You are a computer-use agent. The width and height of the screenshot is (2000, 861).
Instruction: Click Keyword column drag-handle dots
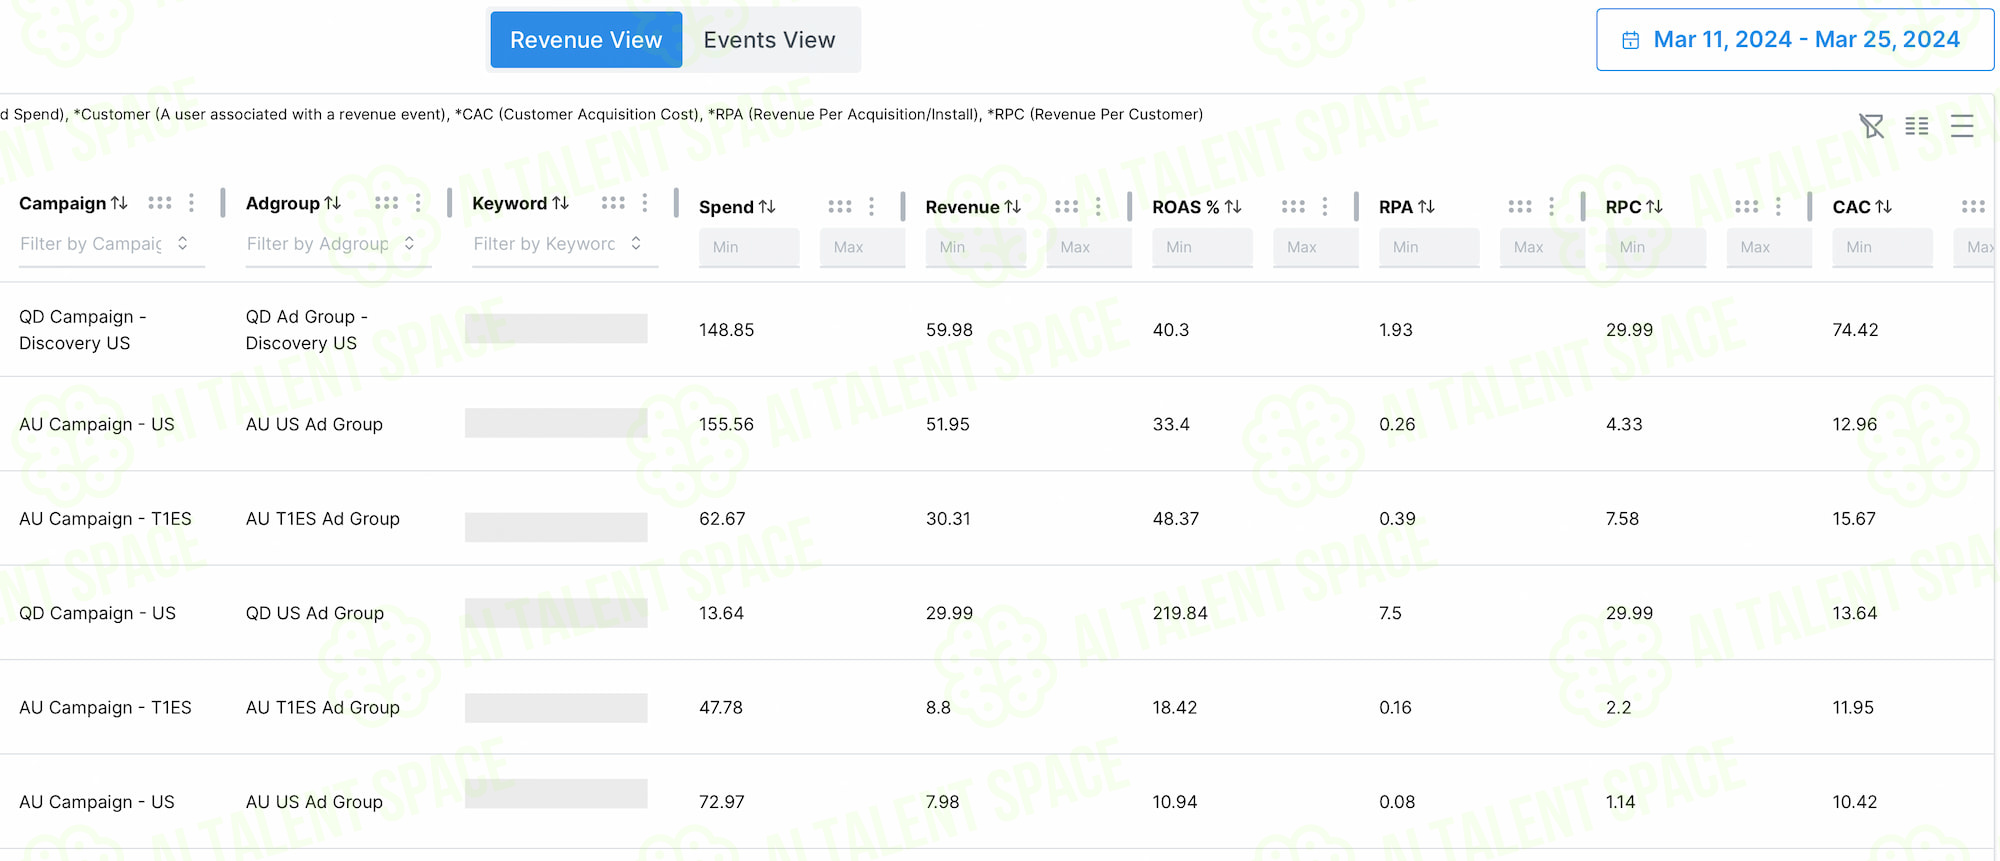[613, 203]
